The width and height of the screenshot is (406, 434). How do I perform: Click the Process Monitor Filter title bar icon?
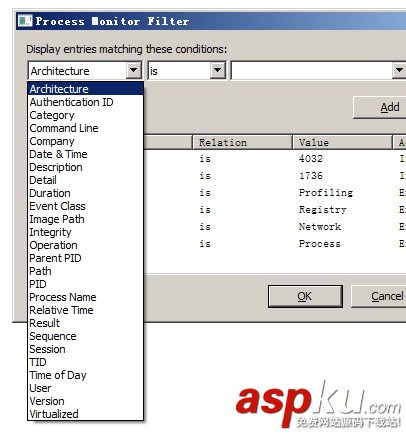(25, 21)
